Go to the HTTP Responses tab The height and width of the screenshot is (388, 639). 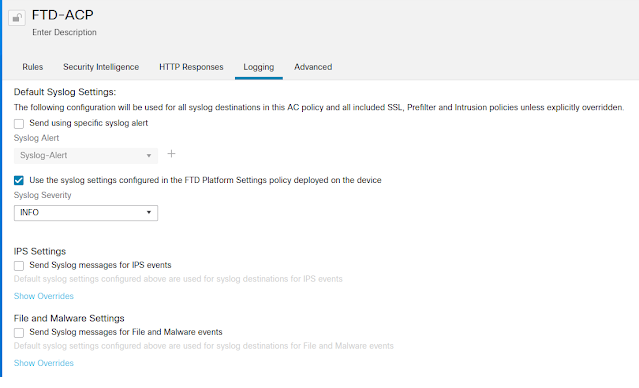point(191,67)
